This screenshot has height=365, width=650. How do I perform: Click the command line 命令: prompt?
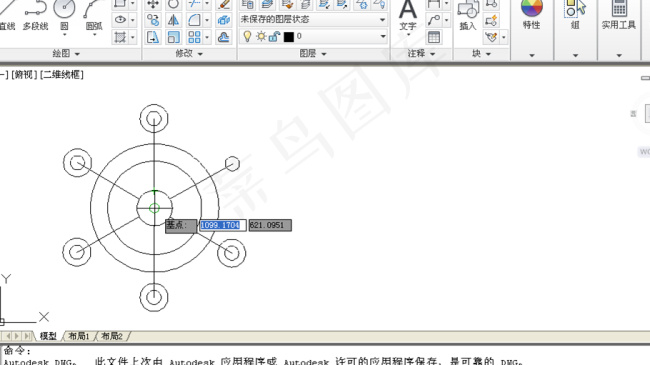[x=17, y=351]
